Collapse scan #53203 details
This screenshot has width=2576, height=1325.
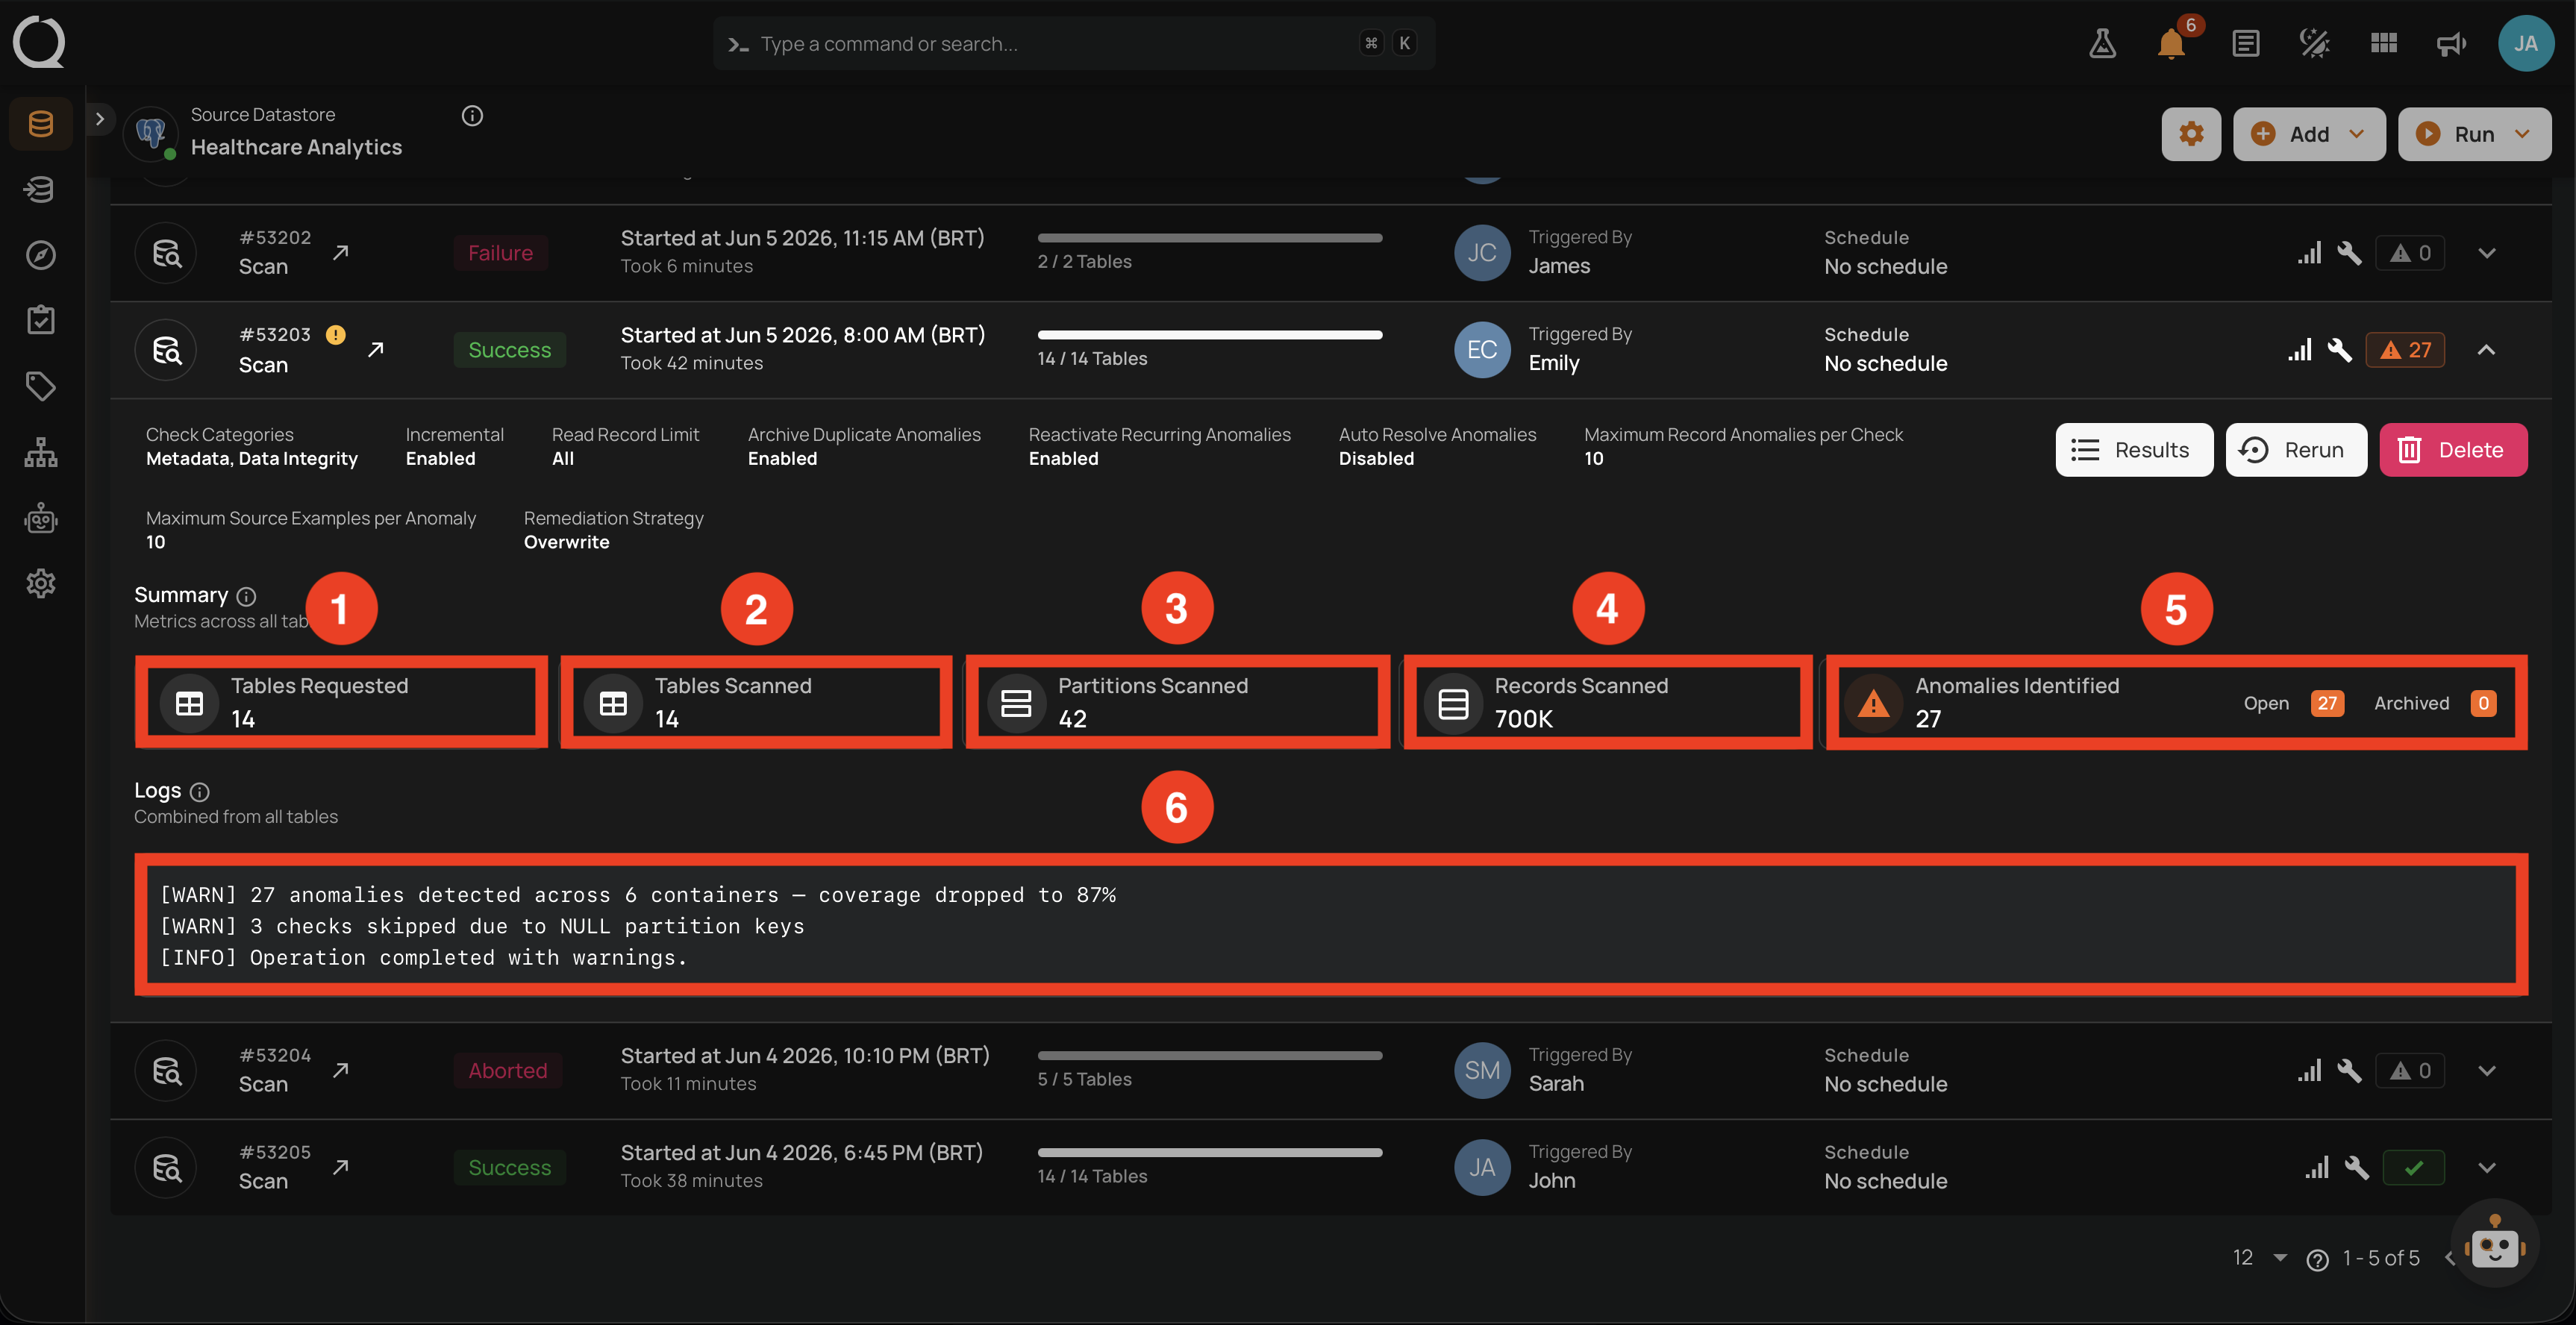pos(2487,350)
